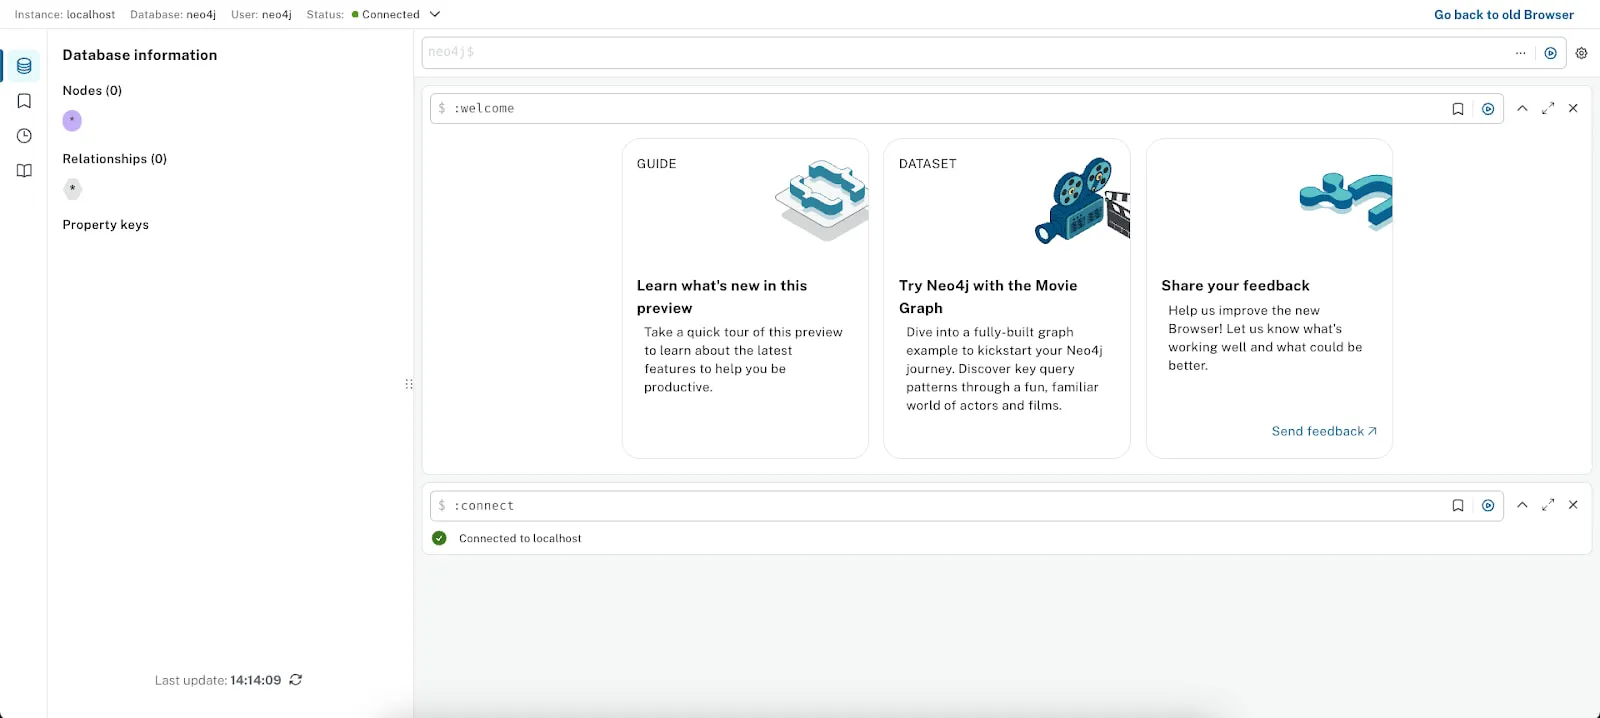
Task: Open the Saved Cypher bookmark sidebar icon
Action: (x=24, y=101)
